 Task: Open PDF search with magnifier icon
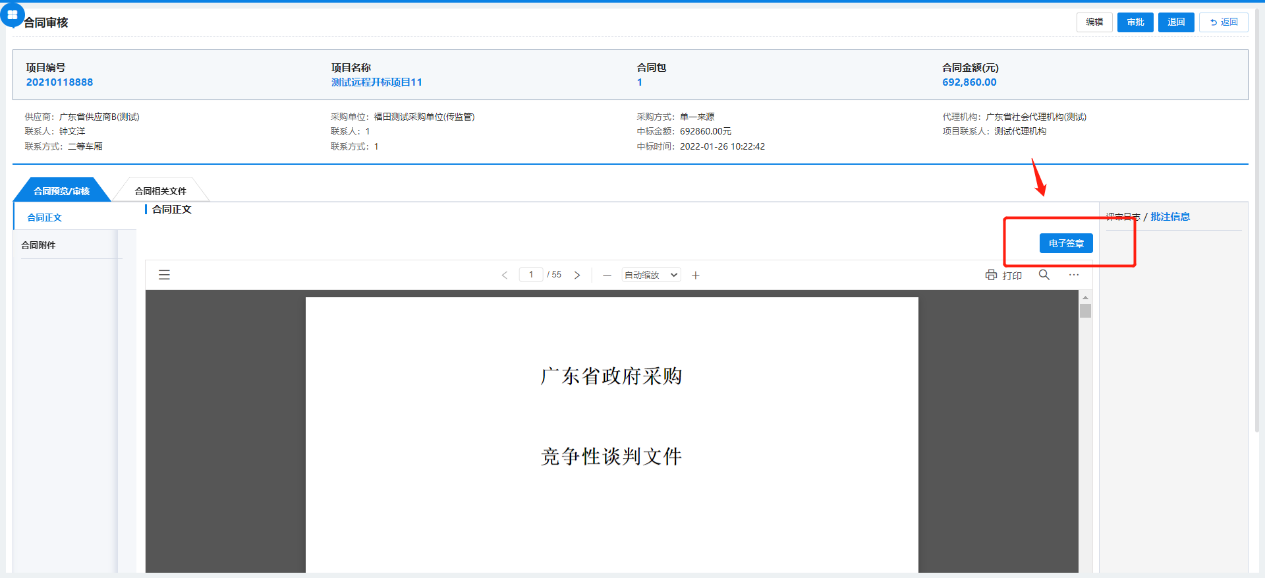[x=1044, y=275]
